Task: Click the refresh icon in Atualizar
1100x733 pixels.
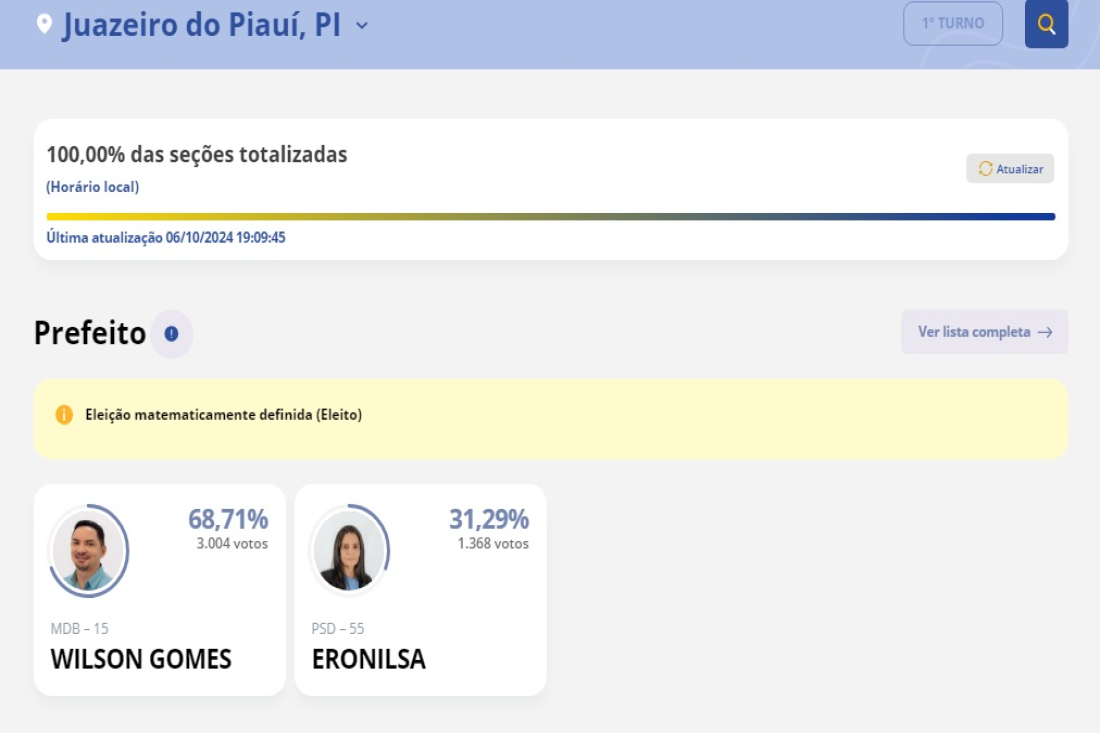Action: tap(986, 168)
